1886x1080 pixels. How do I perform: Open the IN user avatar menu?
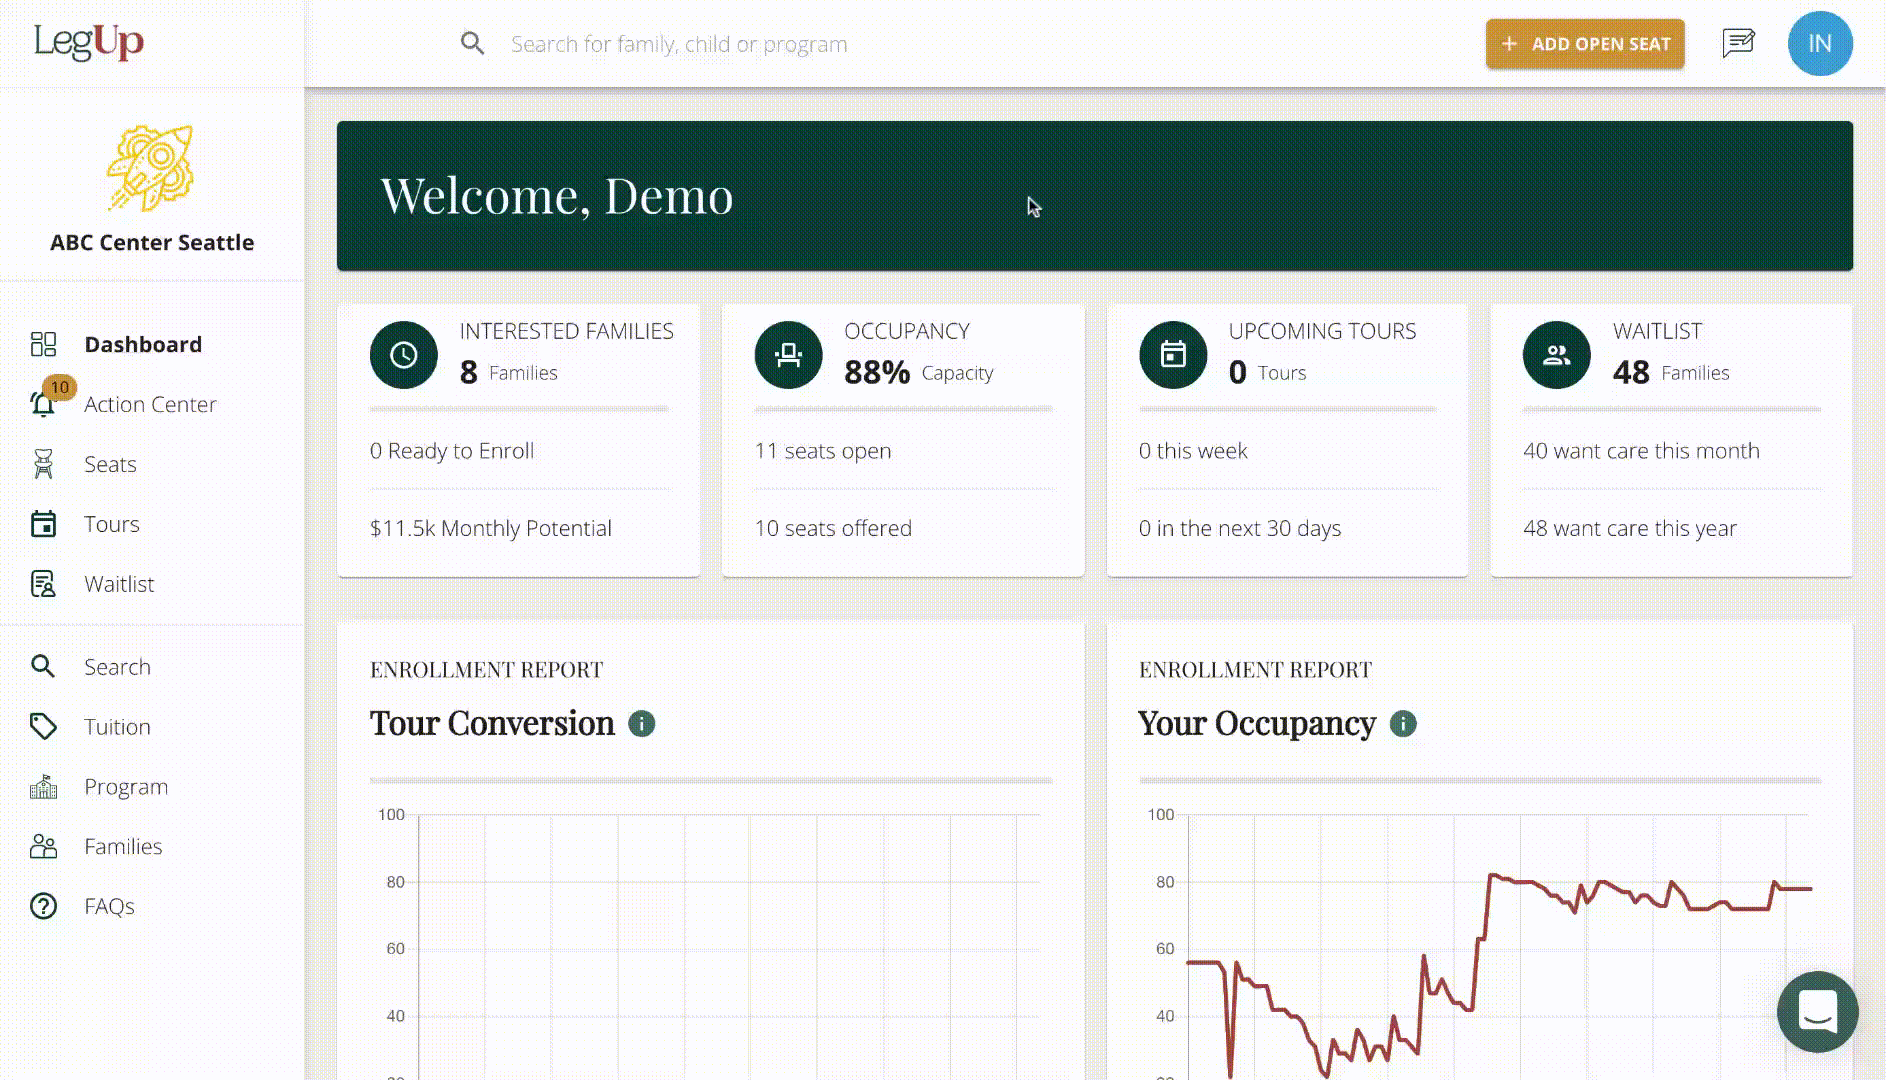click(1820, 43)
